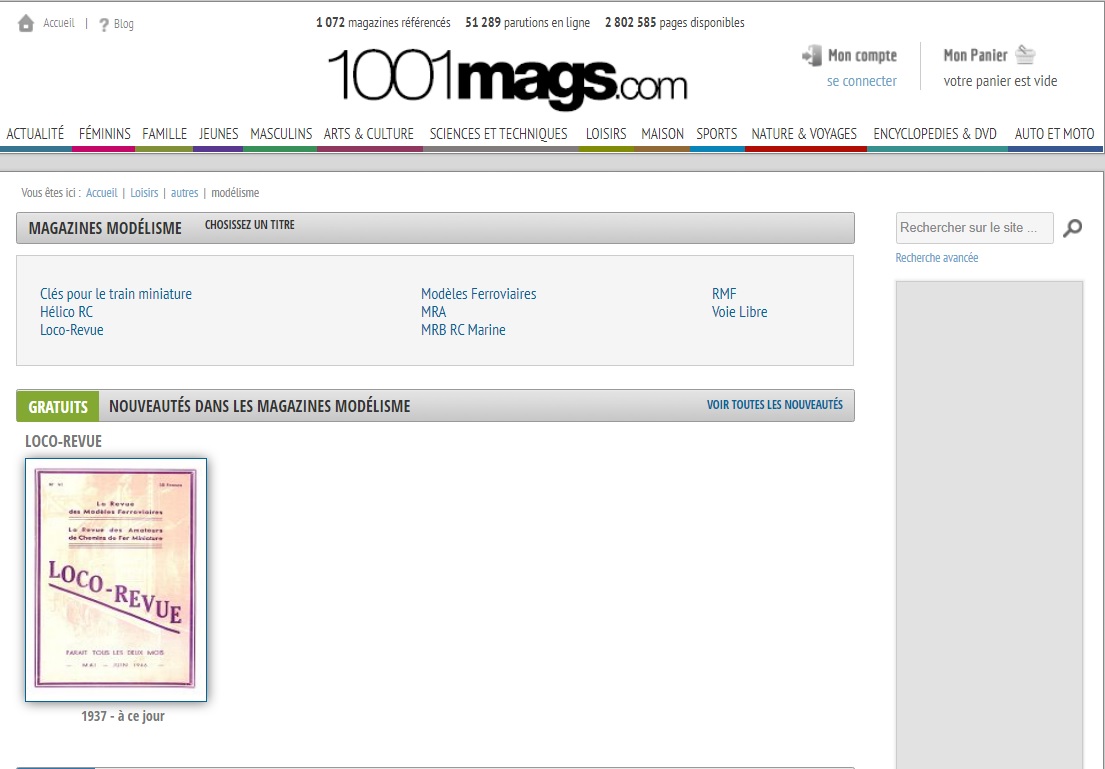
Task: Open the AUTO ET MOTO menu
Action: coord(1054,134)
